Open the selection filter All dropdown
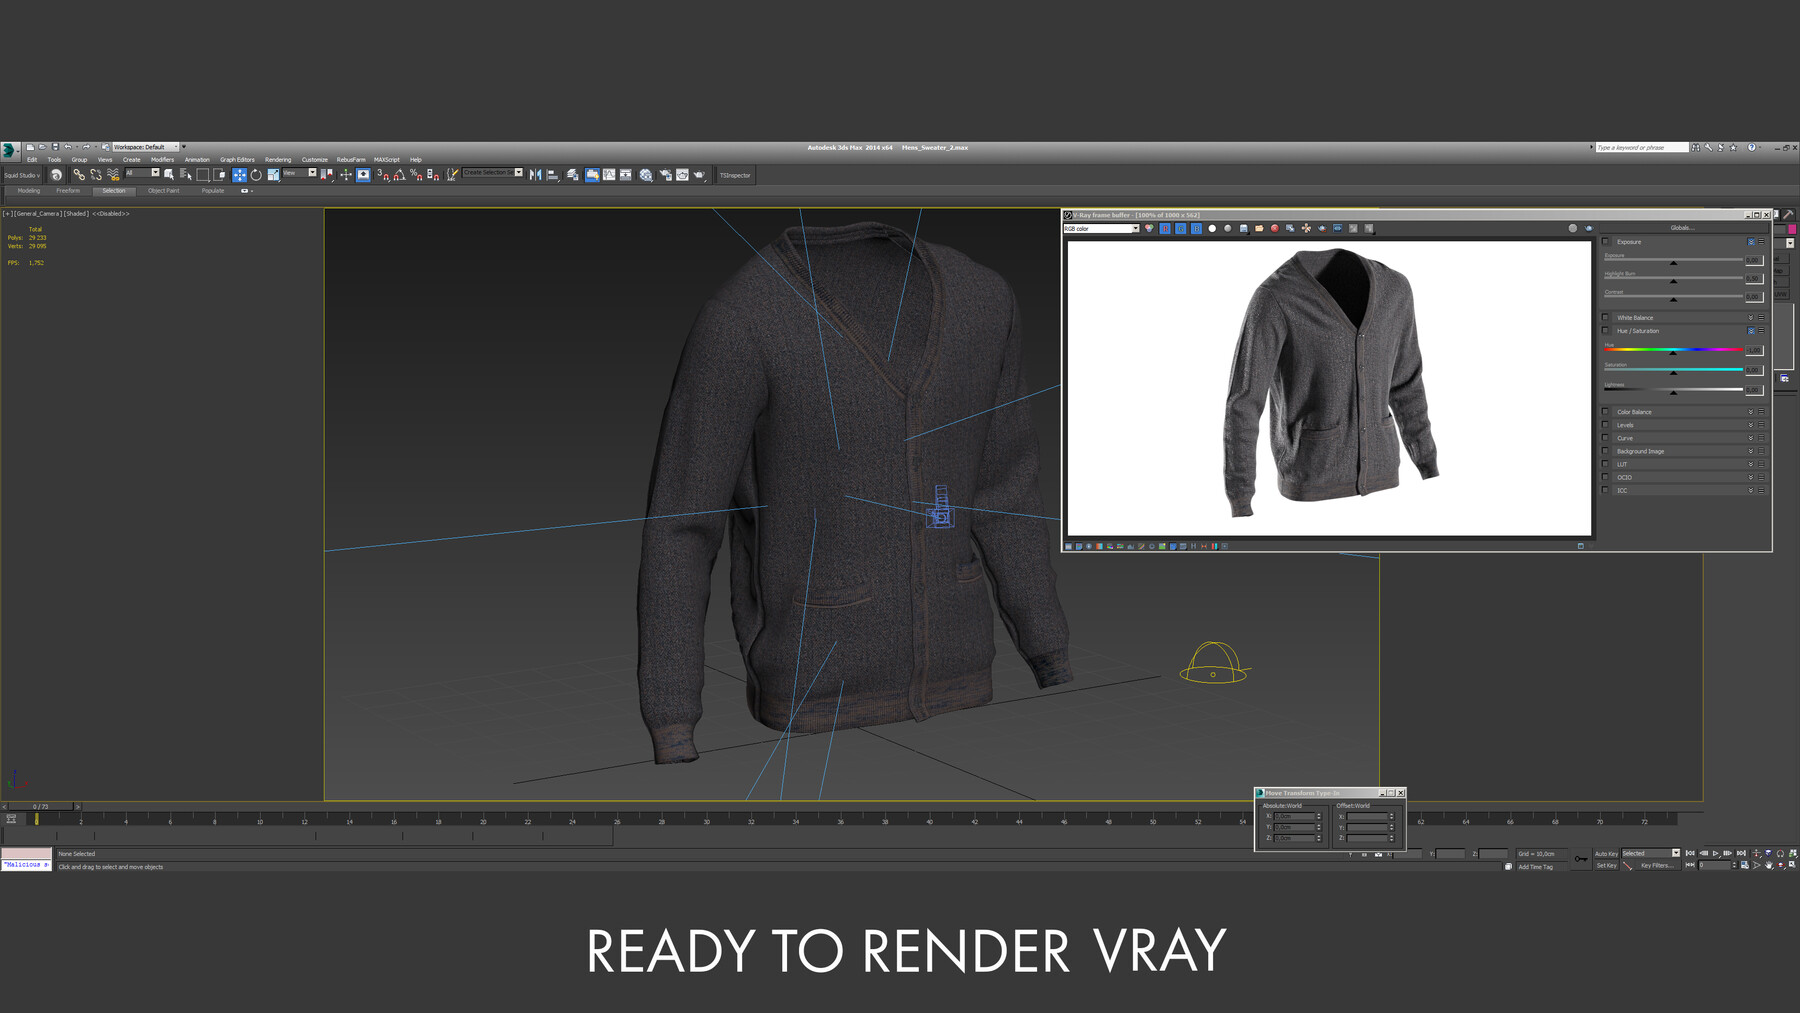This screenshot has width=1800, height=1013. [x=142, y=173]
